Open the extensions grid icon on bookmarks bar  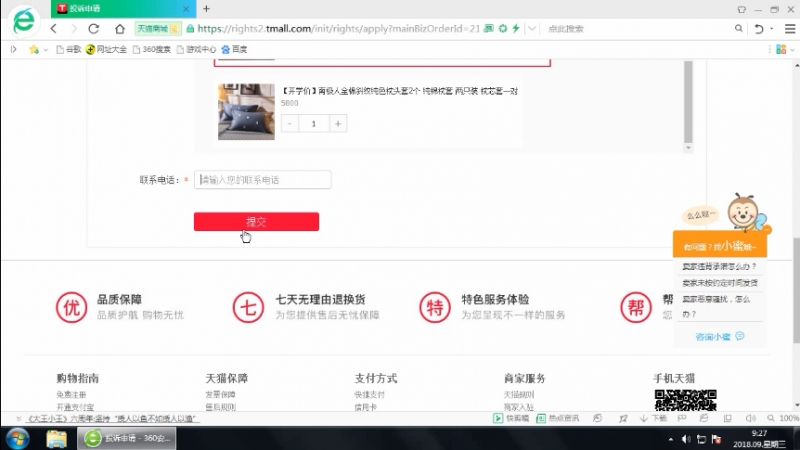781,49
